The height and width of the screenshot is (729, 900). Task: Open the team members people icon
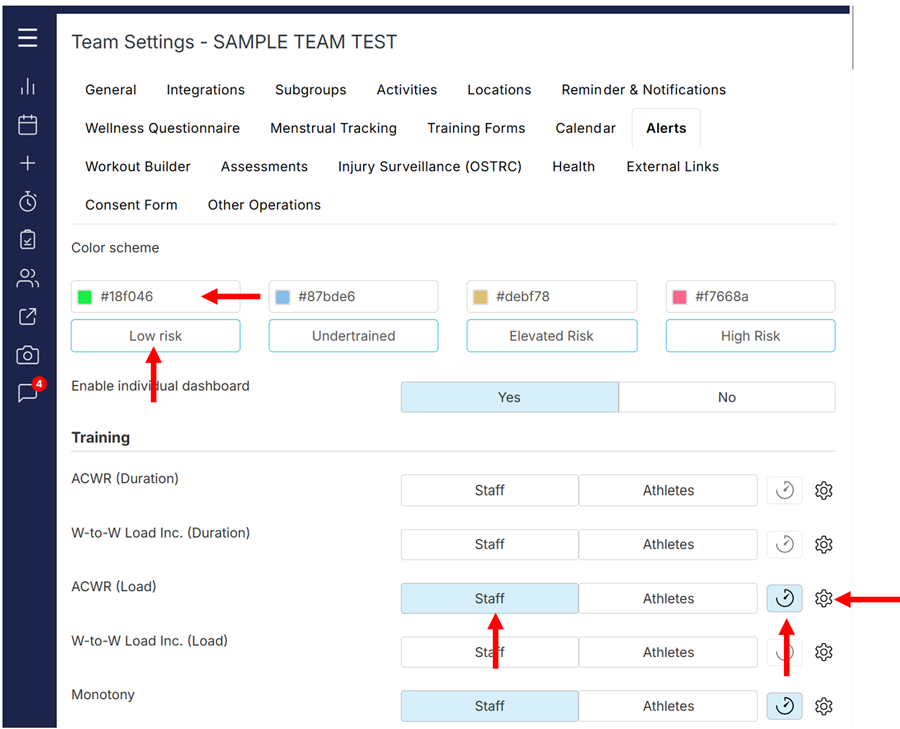pyautogui.click(x=28, y=278)
